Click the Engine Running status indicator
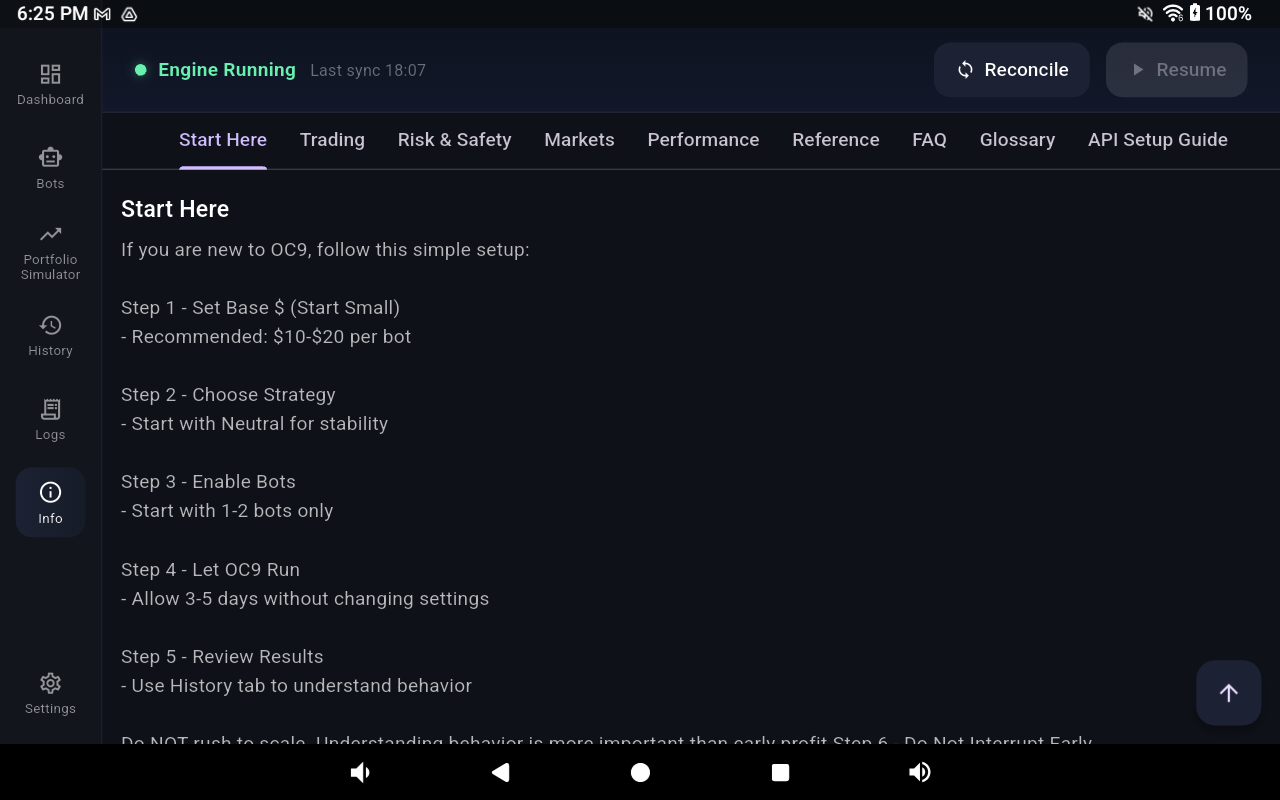1280x800 pixels. (215, 70)
